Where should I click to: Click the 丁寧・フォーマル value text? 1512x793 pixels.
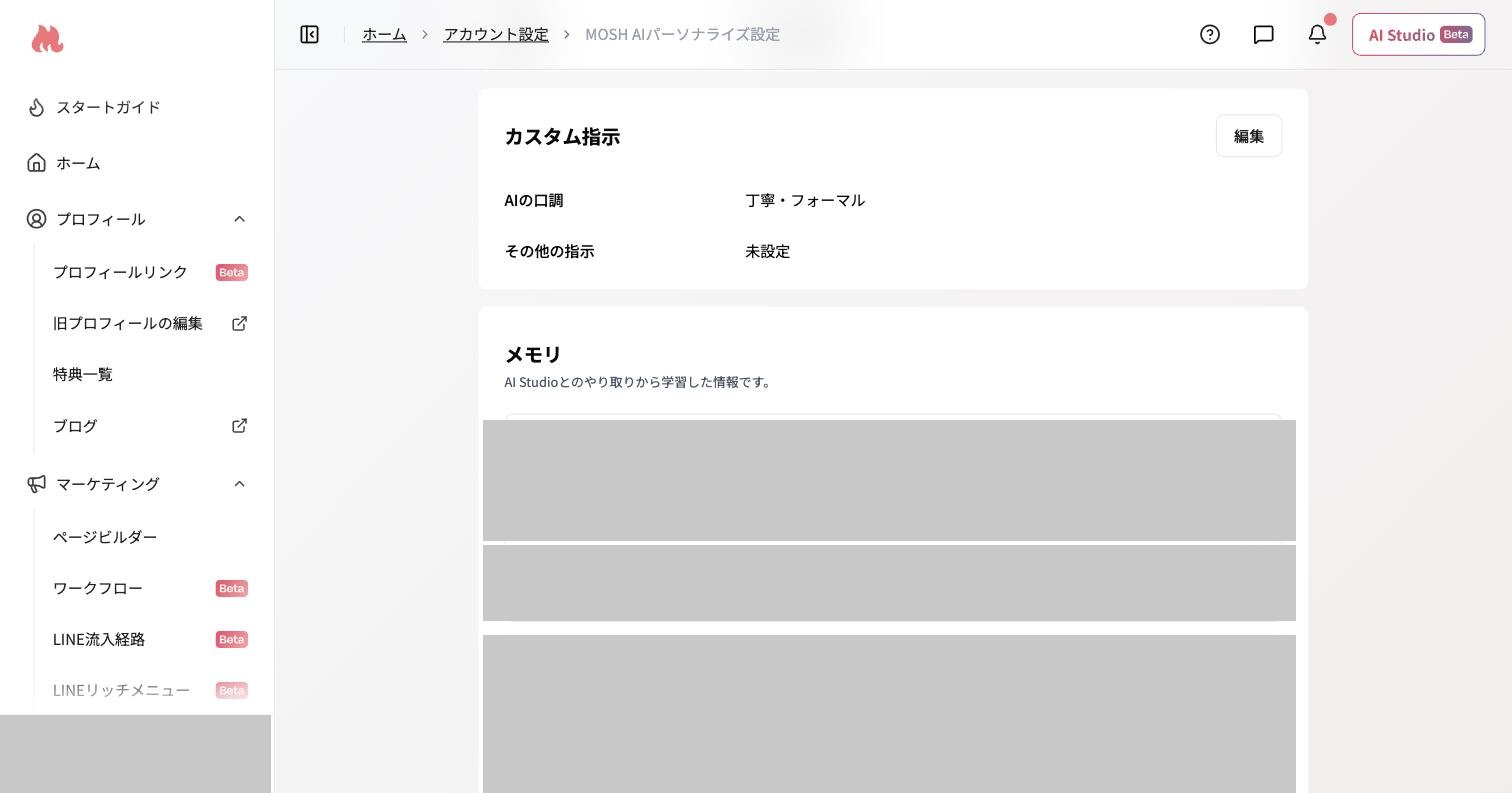click(x=805, y=200)
